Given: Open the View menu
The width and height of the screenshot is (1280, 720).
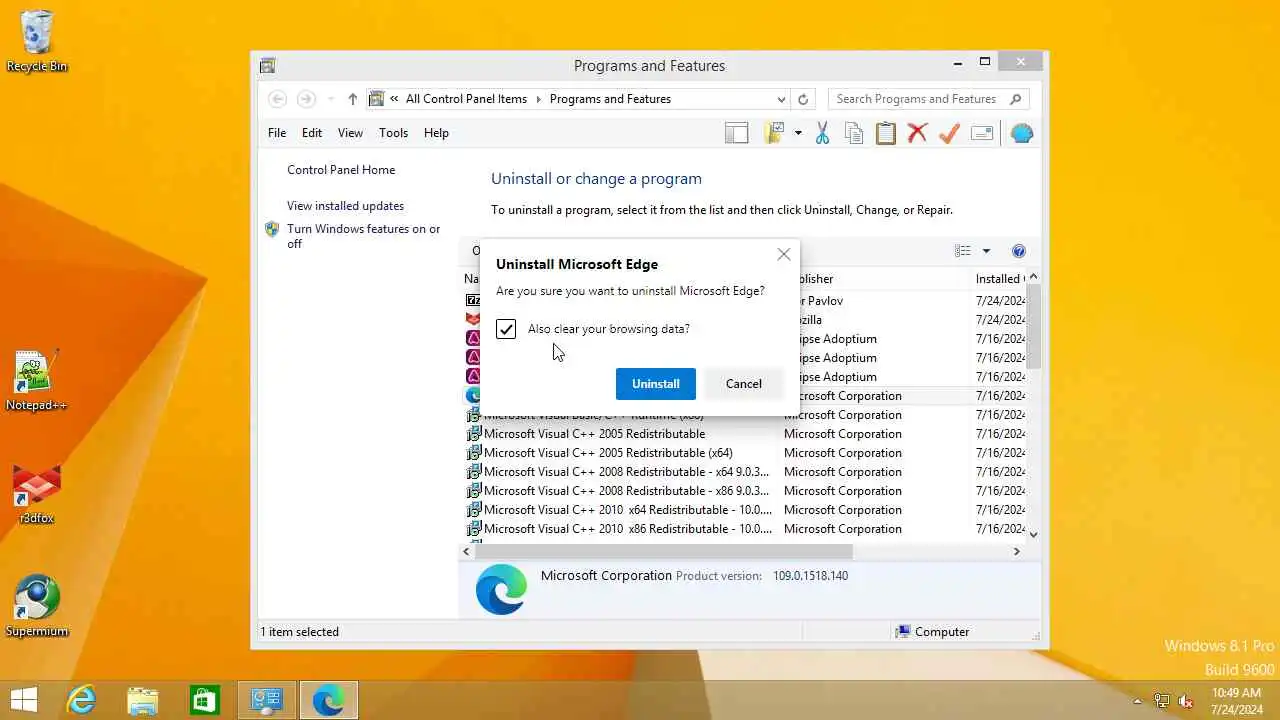Looking at the screenshot, I should click(350, 133).
